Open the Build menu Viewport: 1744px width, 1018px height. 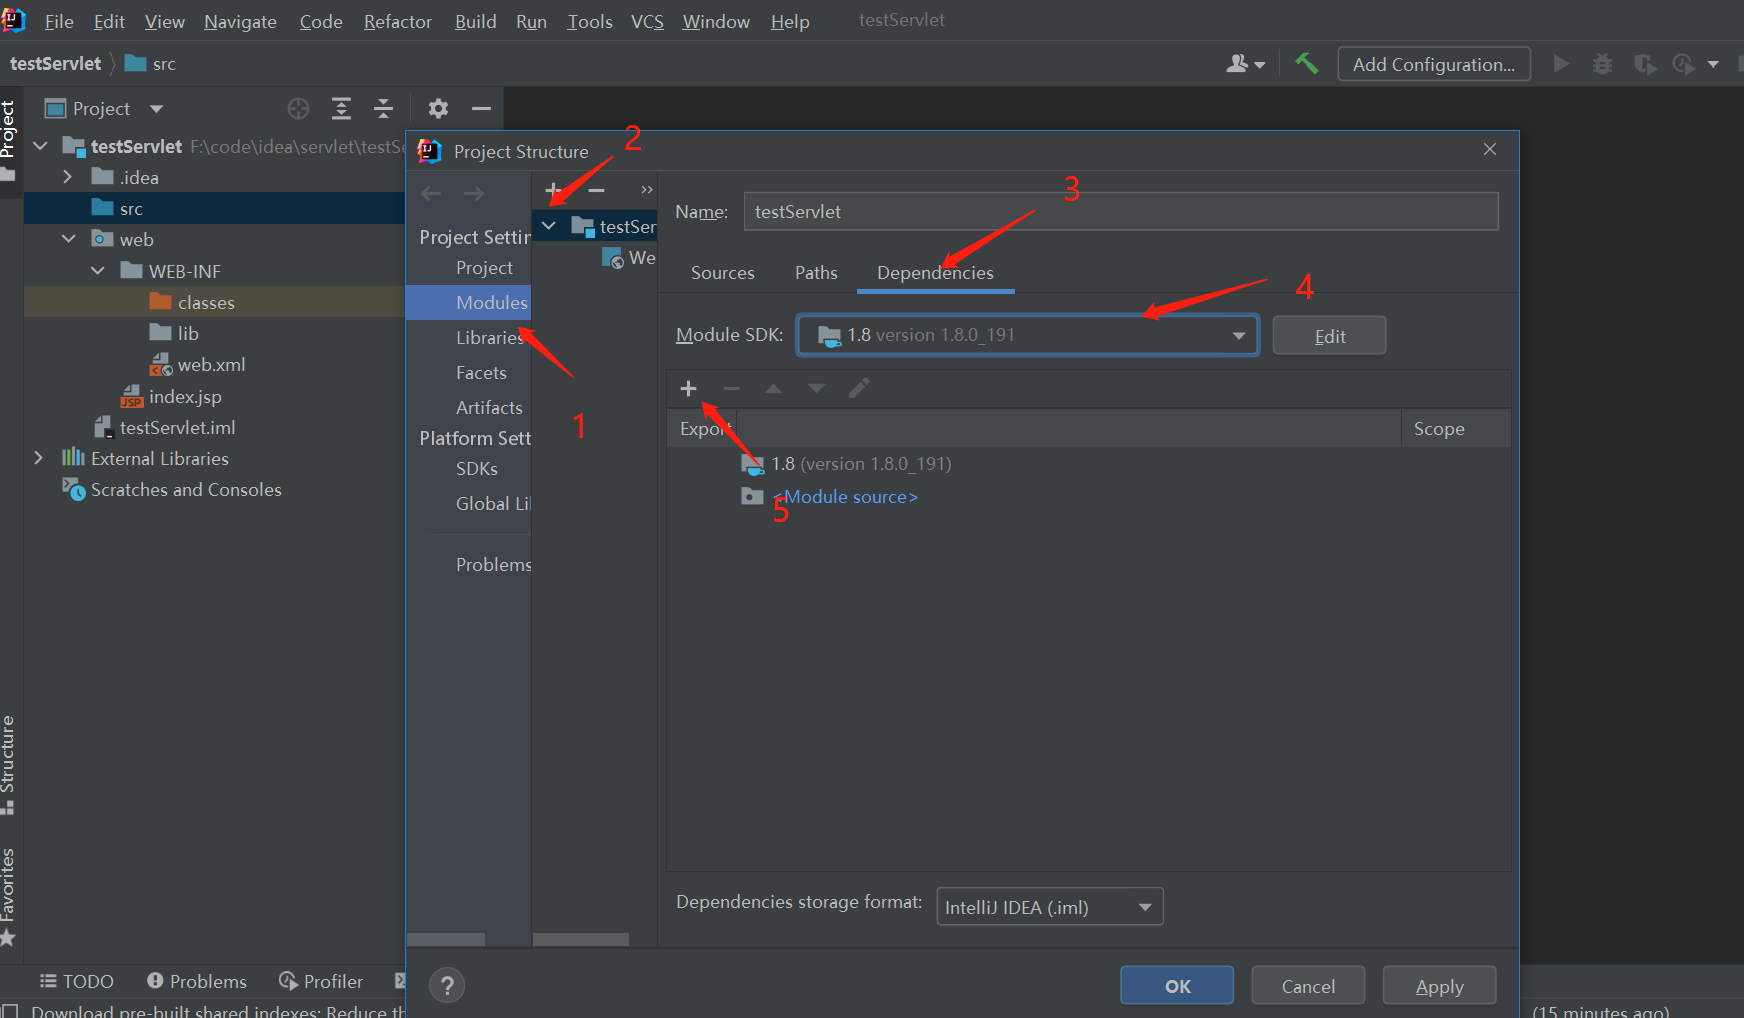pos(475,21)
